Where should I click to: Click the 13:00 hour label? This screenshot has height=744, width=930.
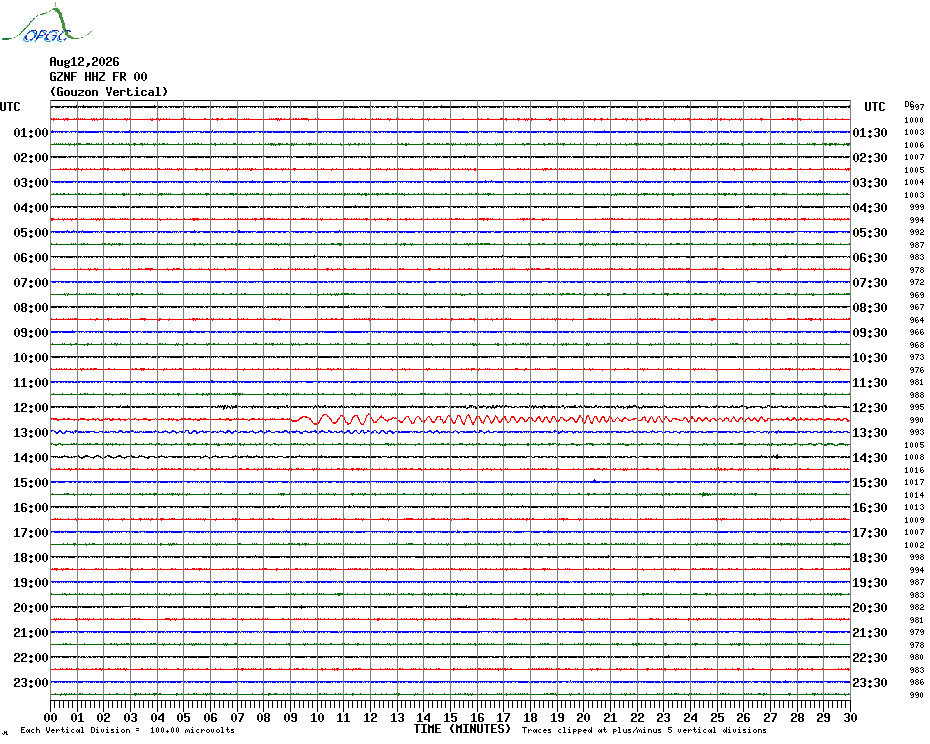coord(31,433)
